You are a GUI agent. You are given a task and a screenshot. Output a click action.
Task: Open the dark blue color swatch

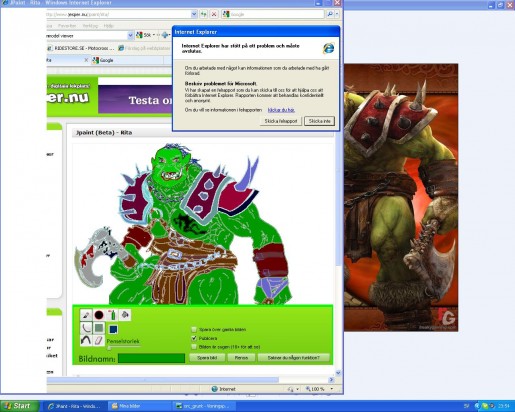click(113, 329)
